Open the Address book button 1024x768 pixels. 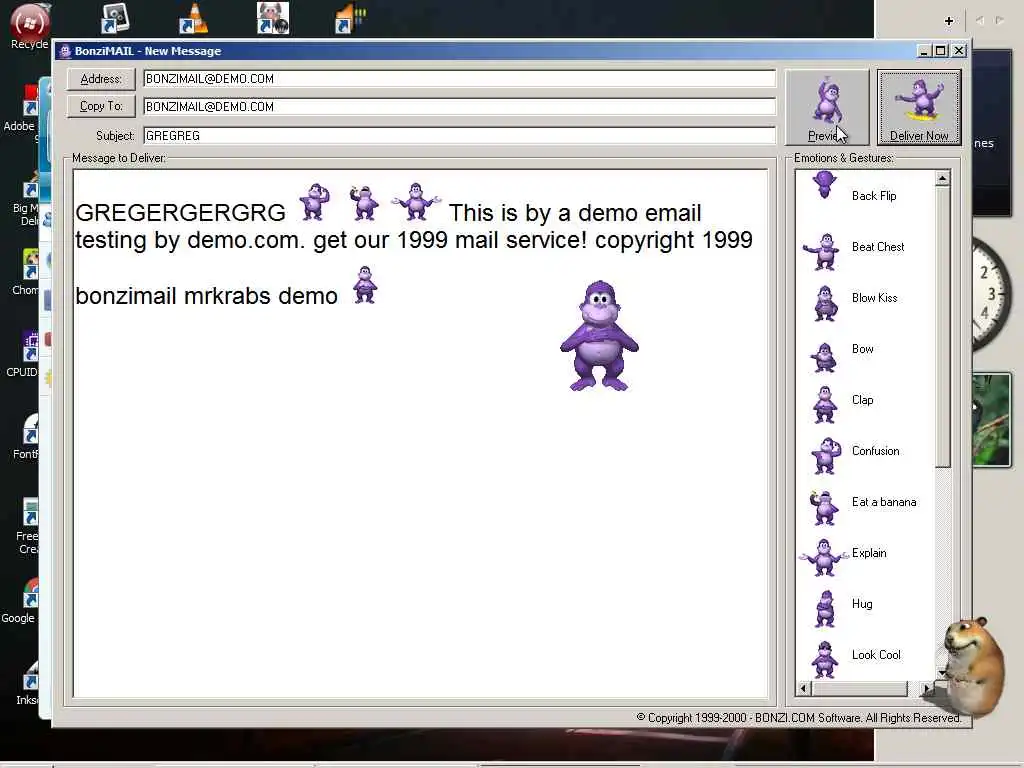(101, 79)
